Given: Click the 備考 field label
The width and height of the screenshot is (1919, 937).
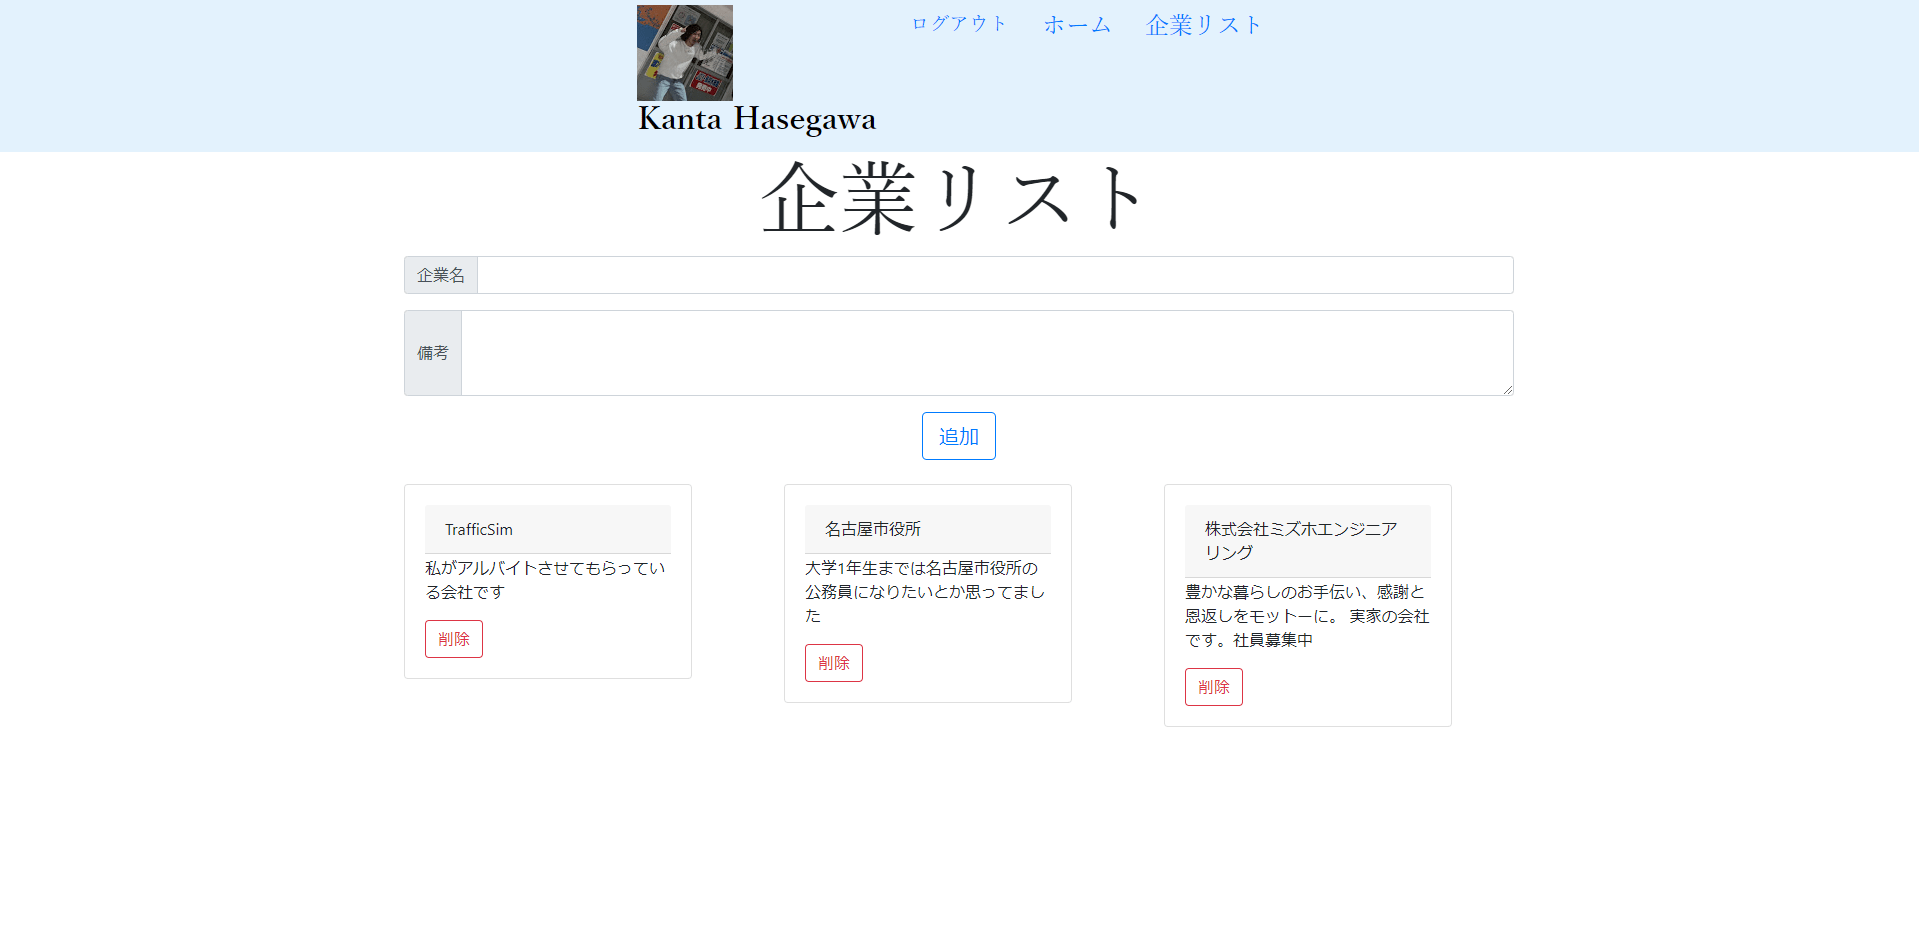Looking at the screenshot, I should 433,353.
